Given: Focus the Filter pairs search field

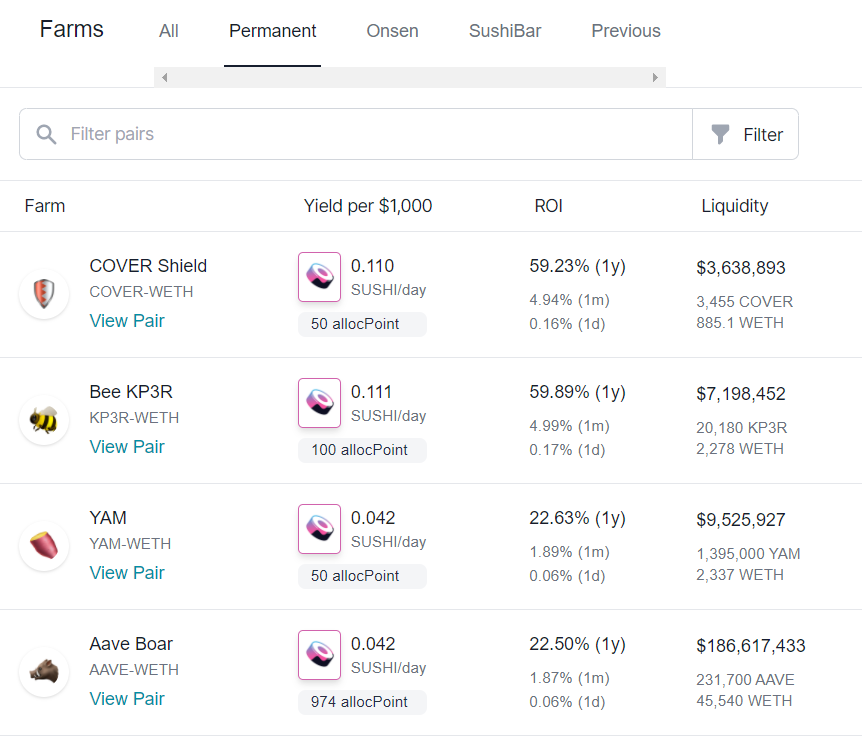Looking at the screenshot, I should (x=356, y=134).
